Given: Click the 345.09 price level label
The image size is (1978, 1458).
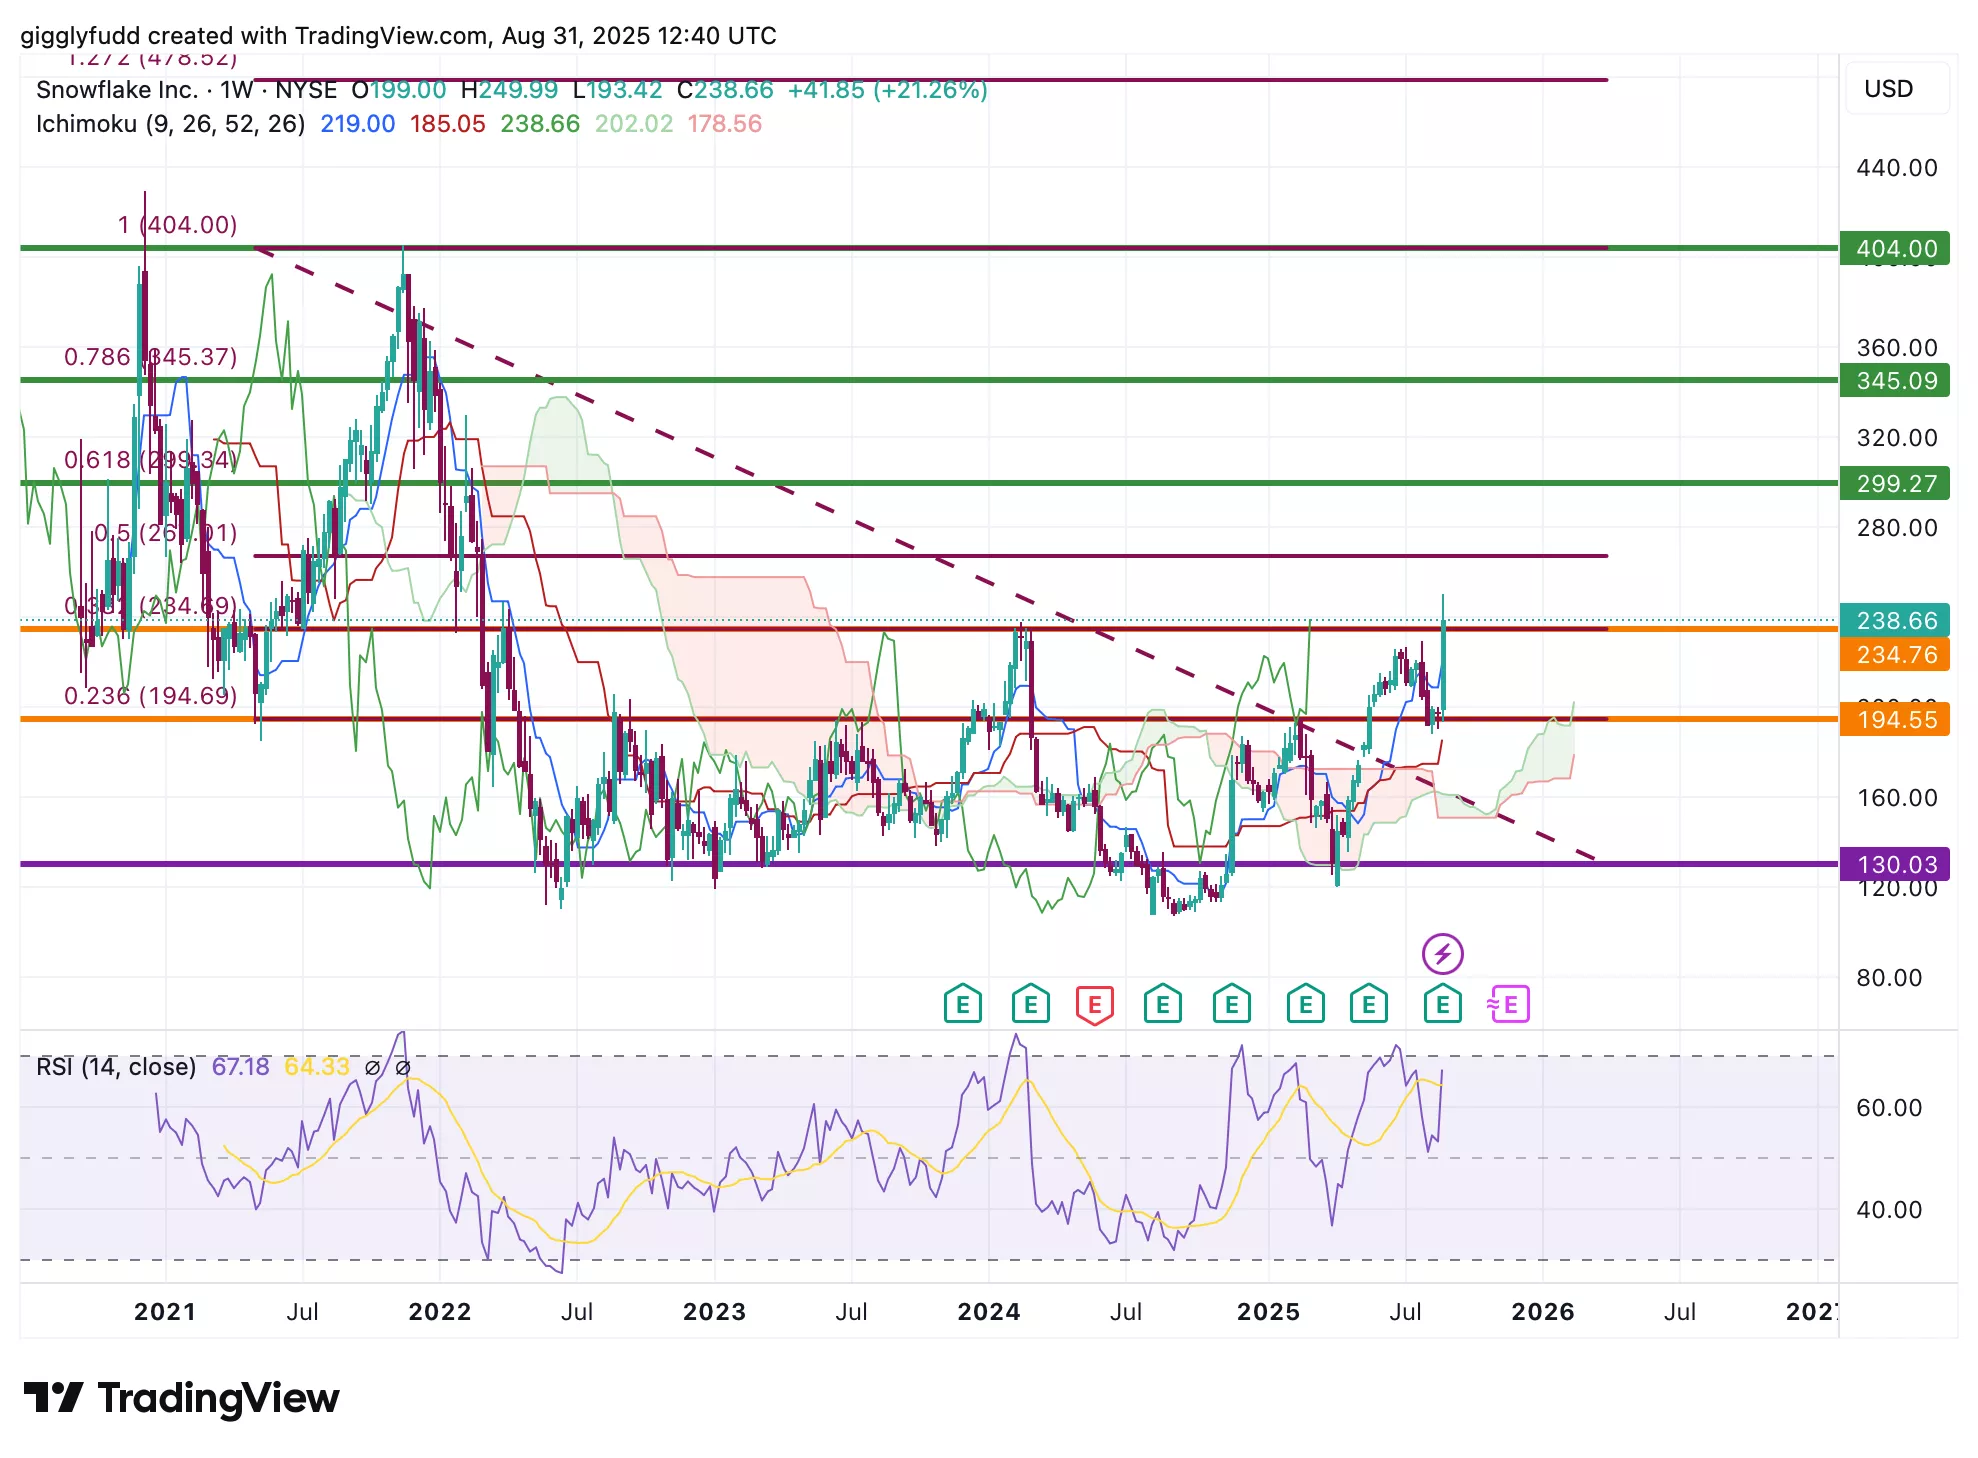Looking at the screenshot, I should pyautogui.click(x=1895, y=381).
